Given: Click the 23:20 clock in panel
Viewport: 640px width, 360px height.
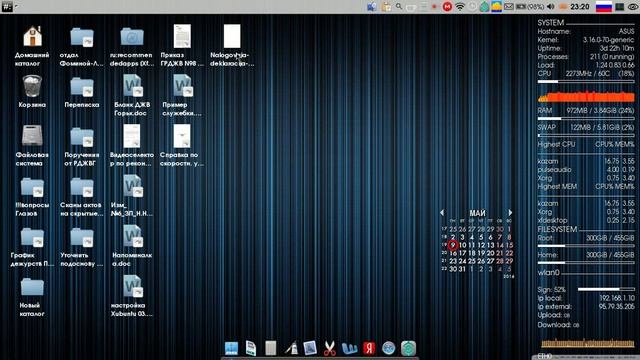Looking at the screenshot, I should click(x=580, y=7).
